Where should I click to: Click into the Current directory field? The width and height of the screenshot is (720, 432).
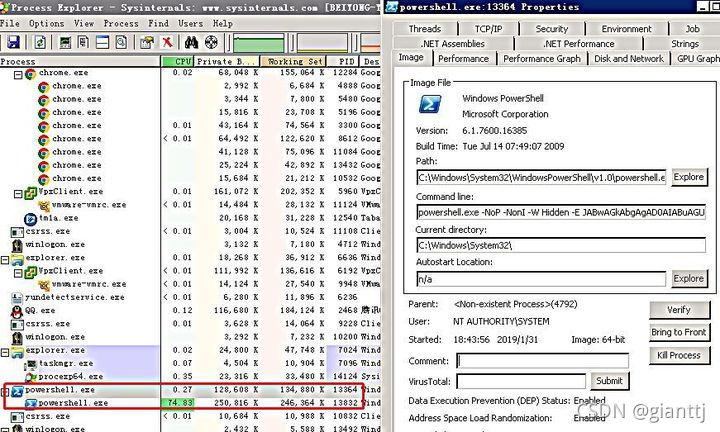561,246
